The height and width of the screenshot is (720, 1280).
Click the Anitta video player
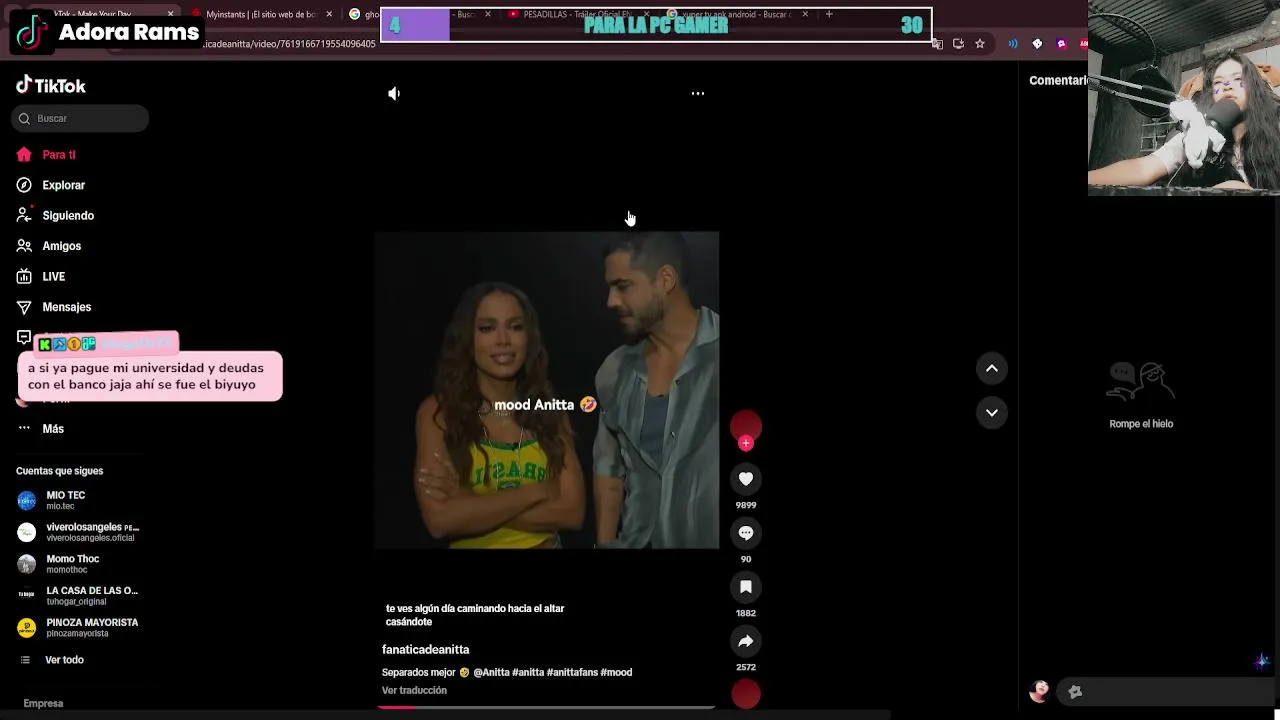[x=546, y=390]
